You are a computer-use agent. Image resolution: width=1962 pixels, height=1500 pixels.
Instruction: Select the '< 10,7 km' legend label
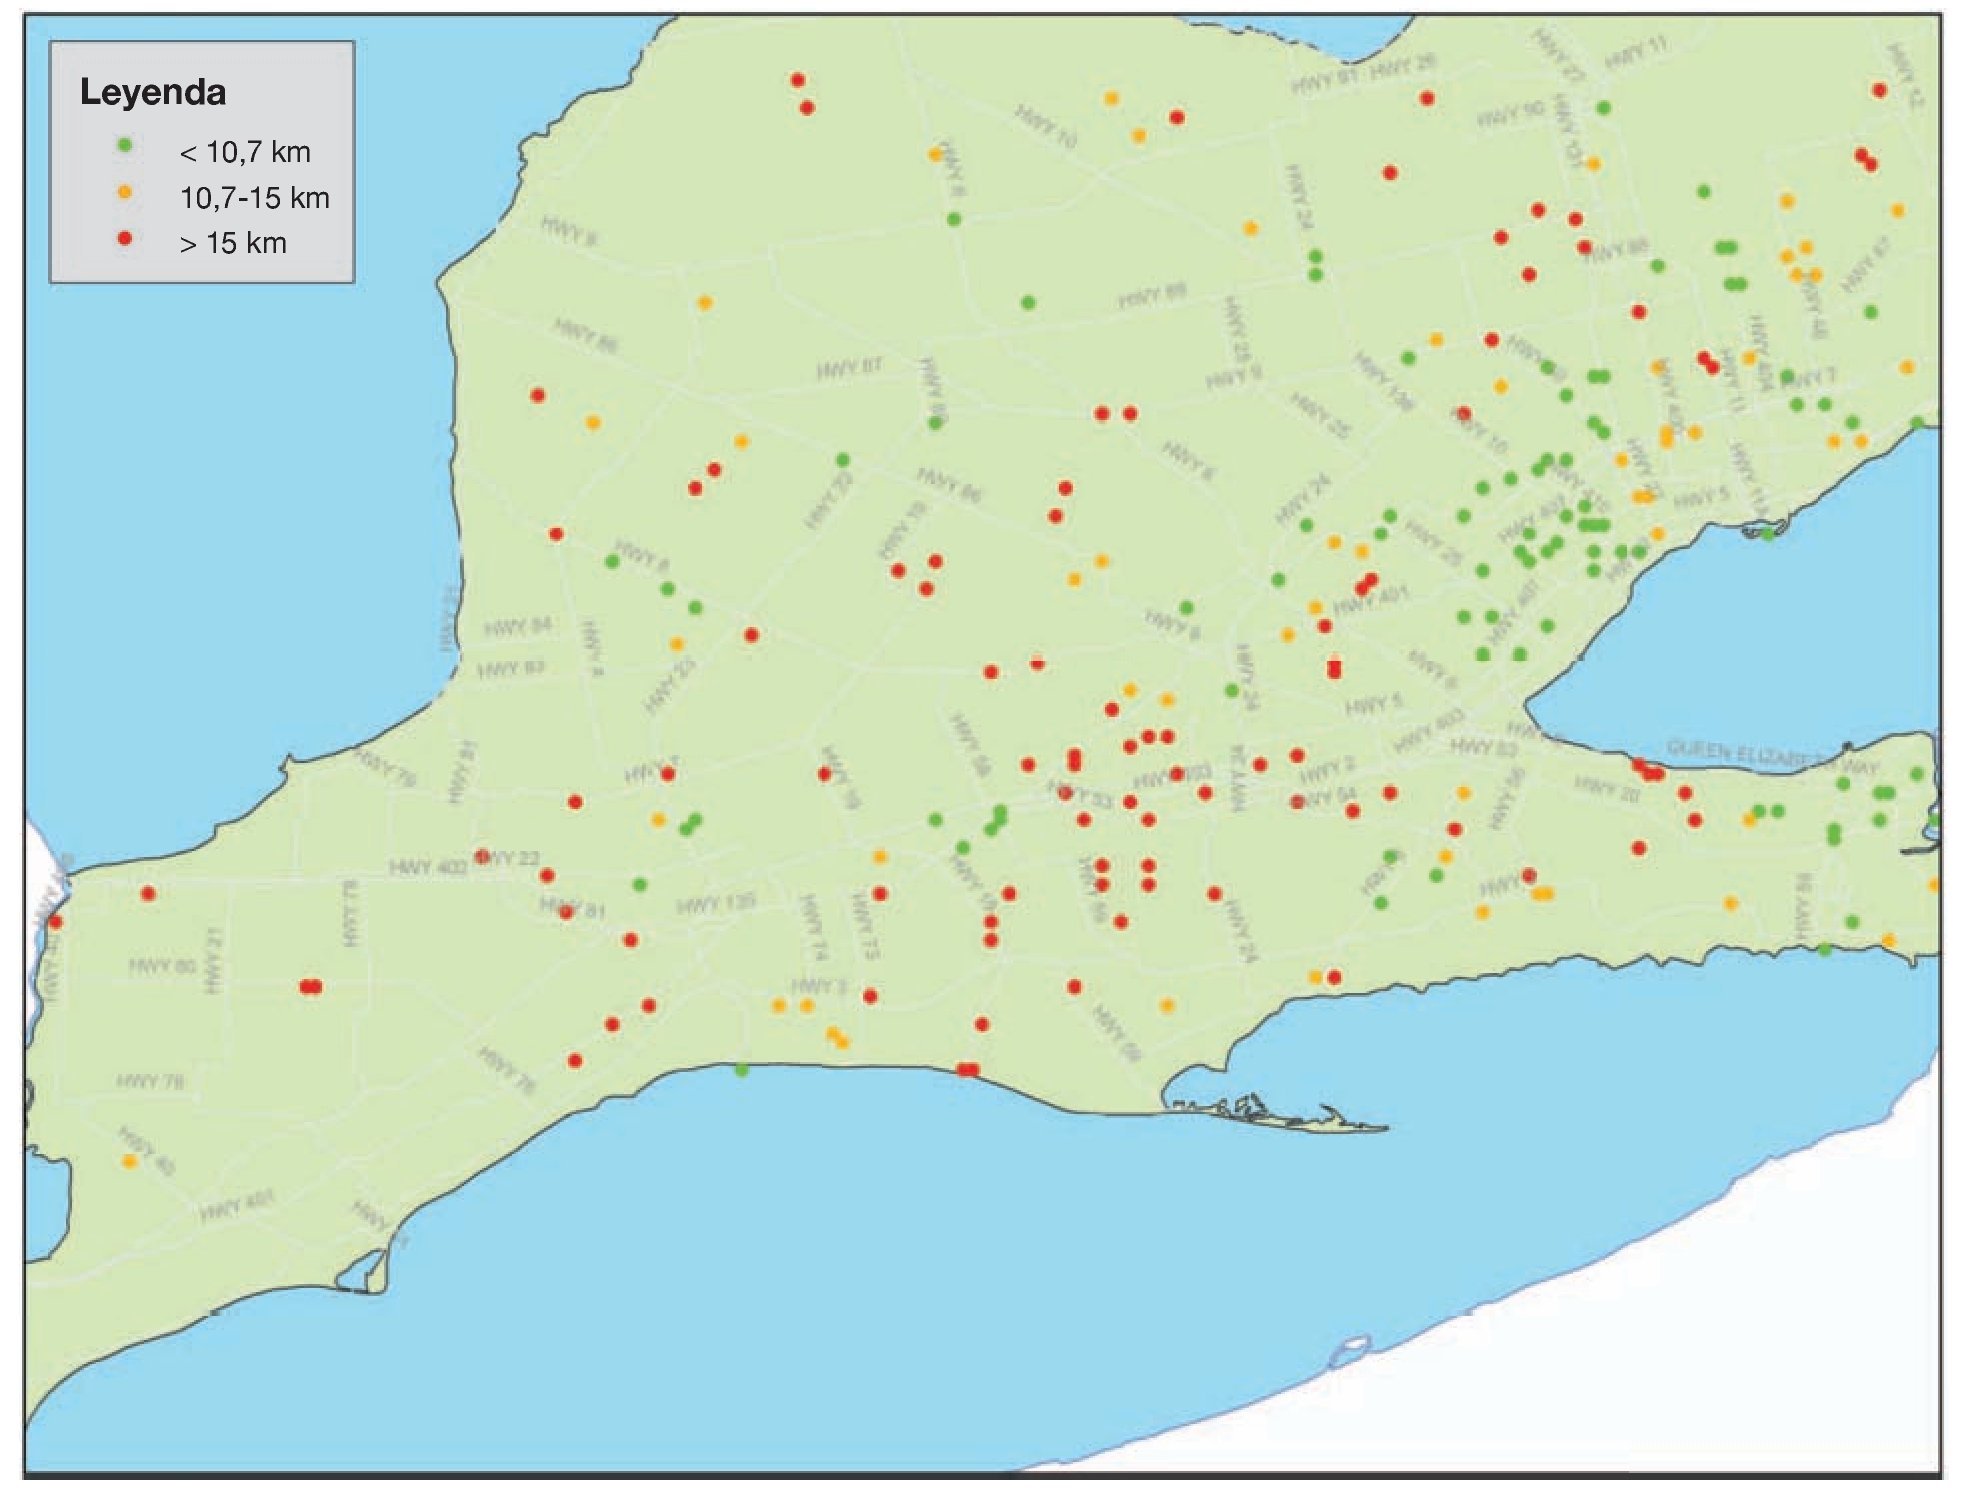pyautogui.click(x=245, y=152)
